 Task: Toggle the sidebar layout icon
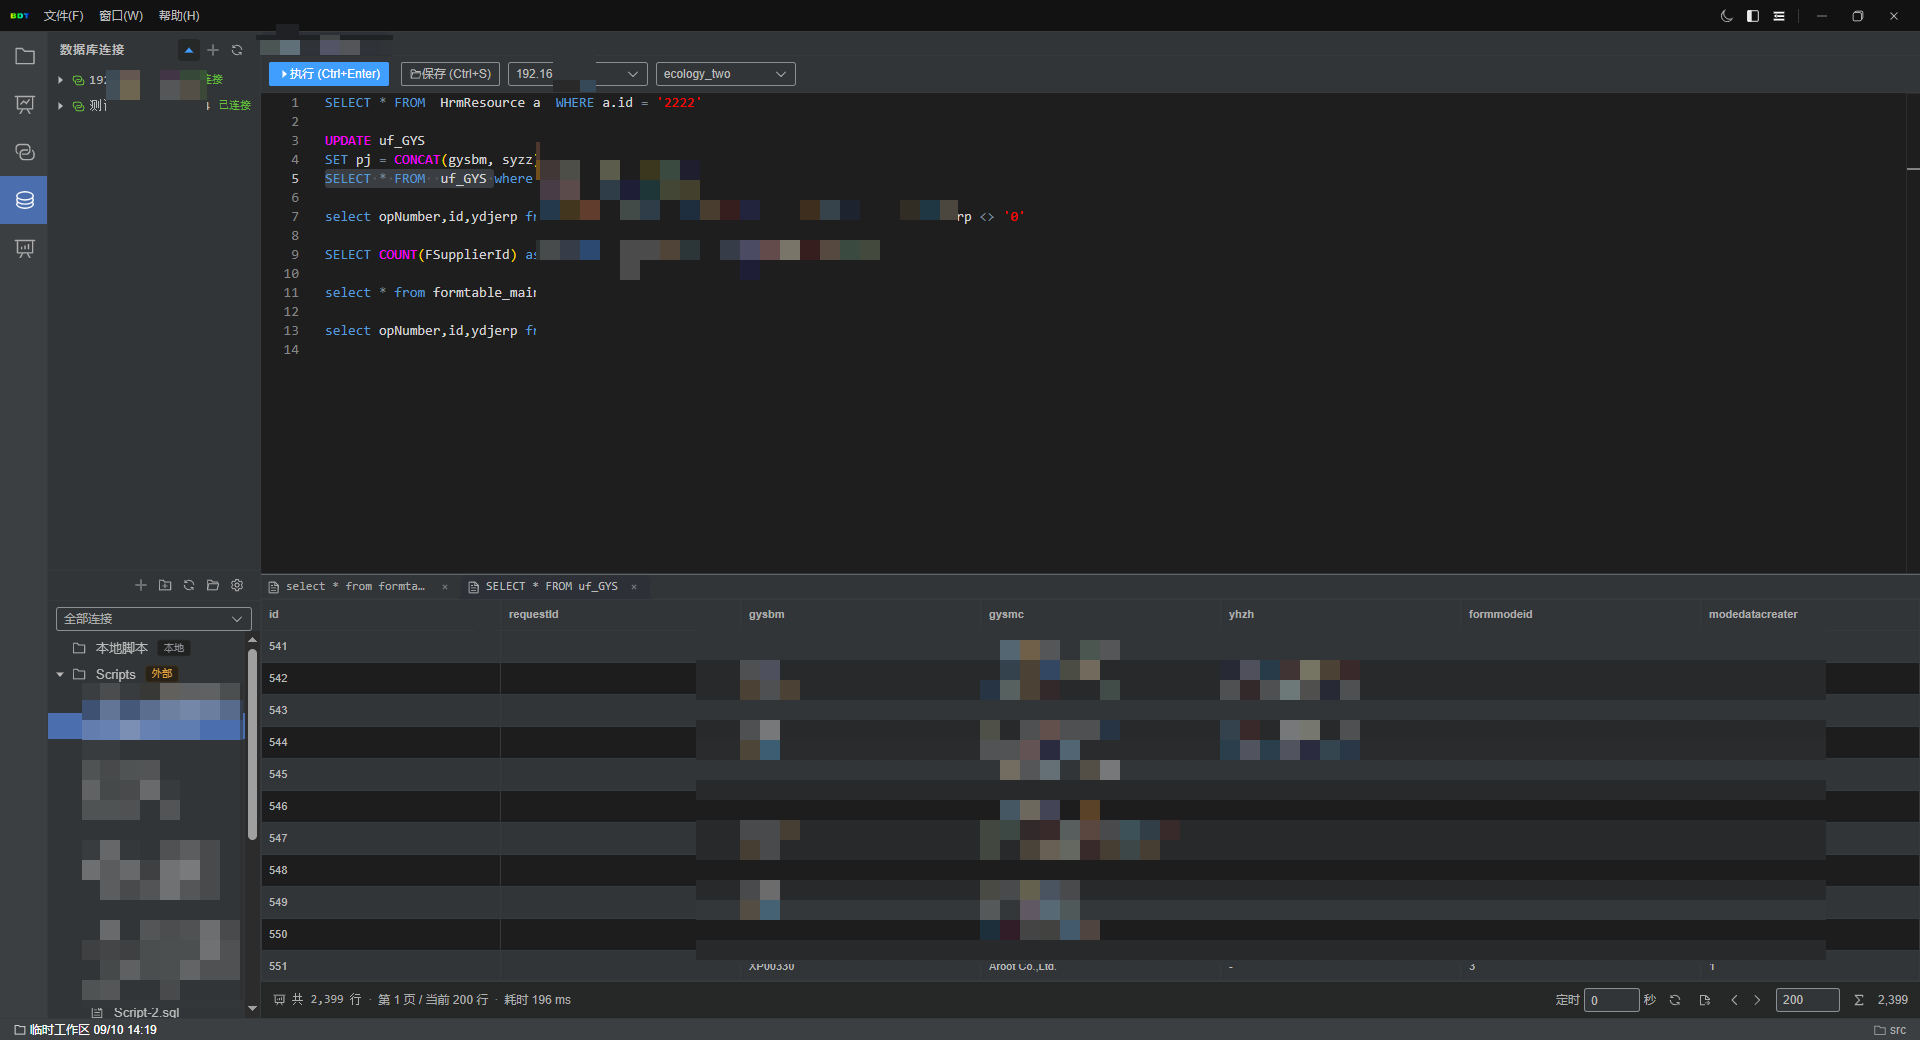[1753, 16]
